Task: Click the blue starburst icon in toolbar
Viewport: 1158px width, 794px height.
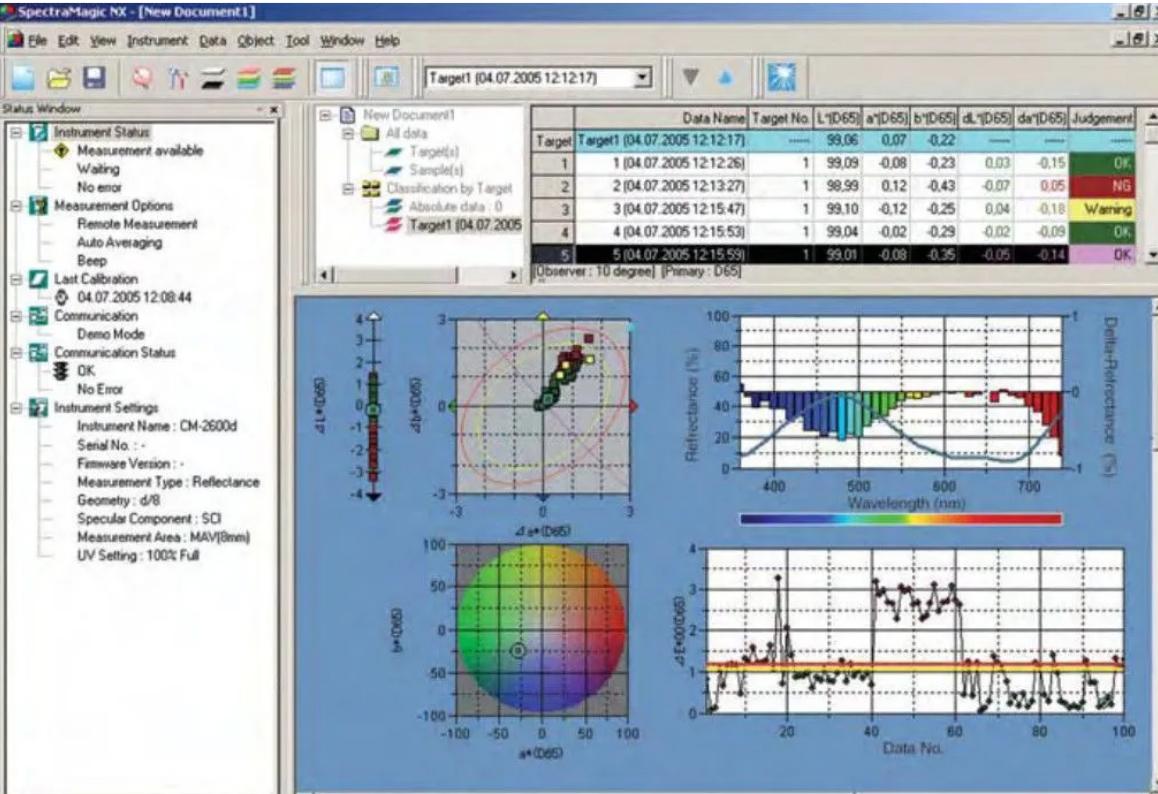Action: pyautogui.click(x=780, y=78)
